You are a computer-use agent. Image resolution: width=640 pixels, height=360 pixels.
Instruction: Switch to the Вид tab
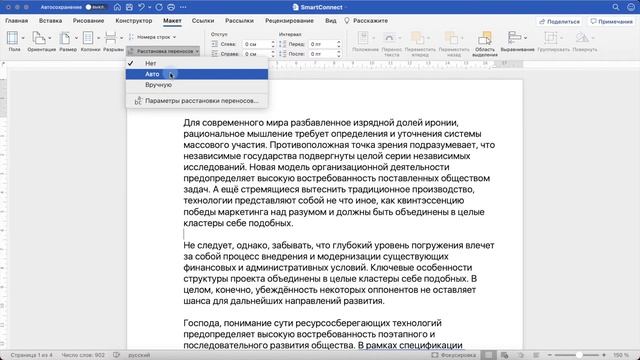click(x=331, y=20)
